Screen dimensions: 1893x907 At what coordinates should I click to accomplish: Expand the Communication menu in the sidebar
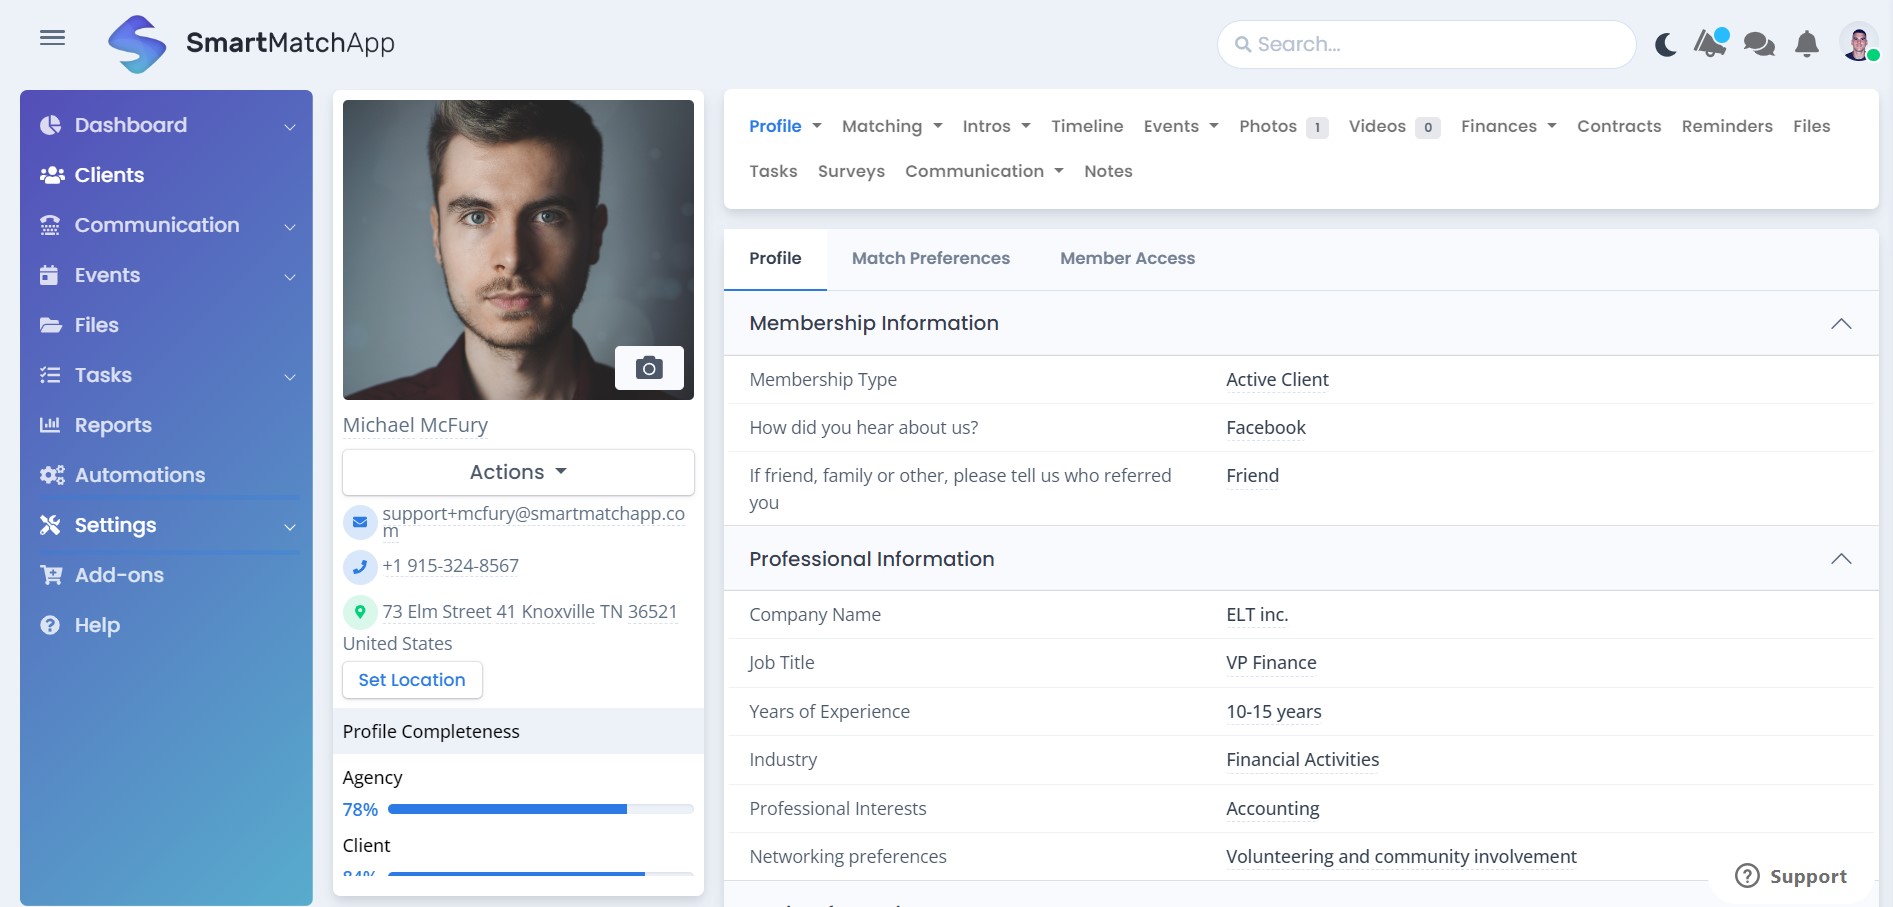click(x=156, y=225)
